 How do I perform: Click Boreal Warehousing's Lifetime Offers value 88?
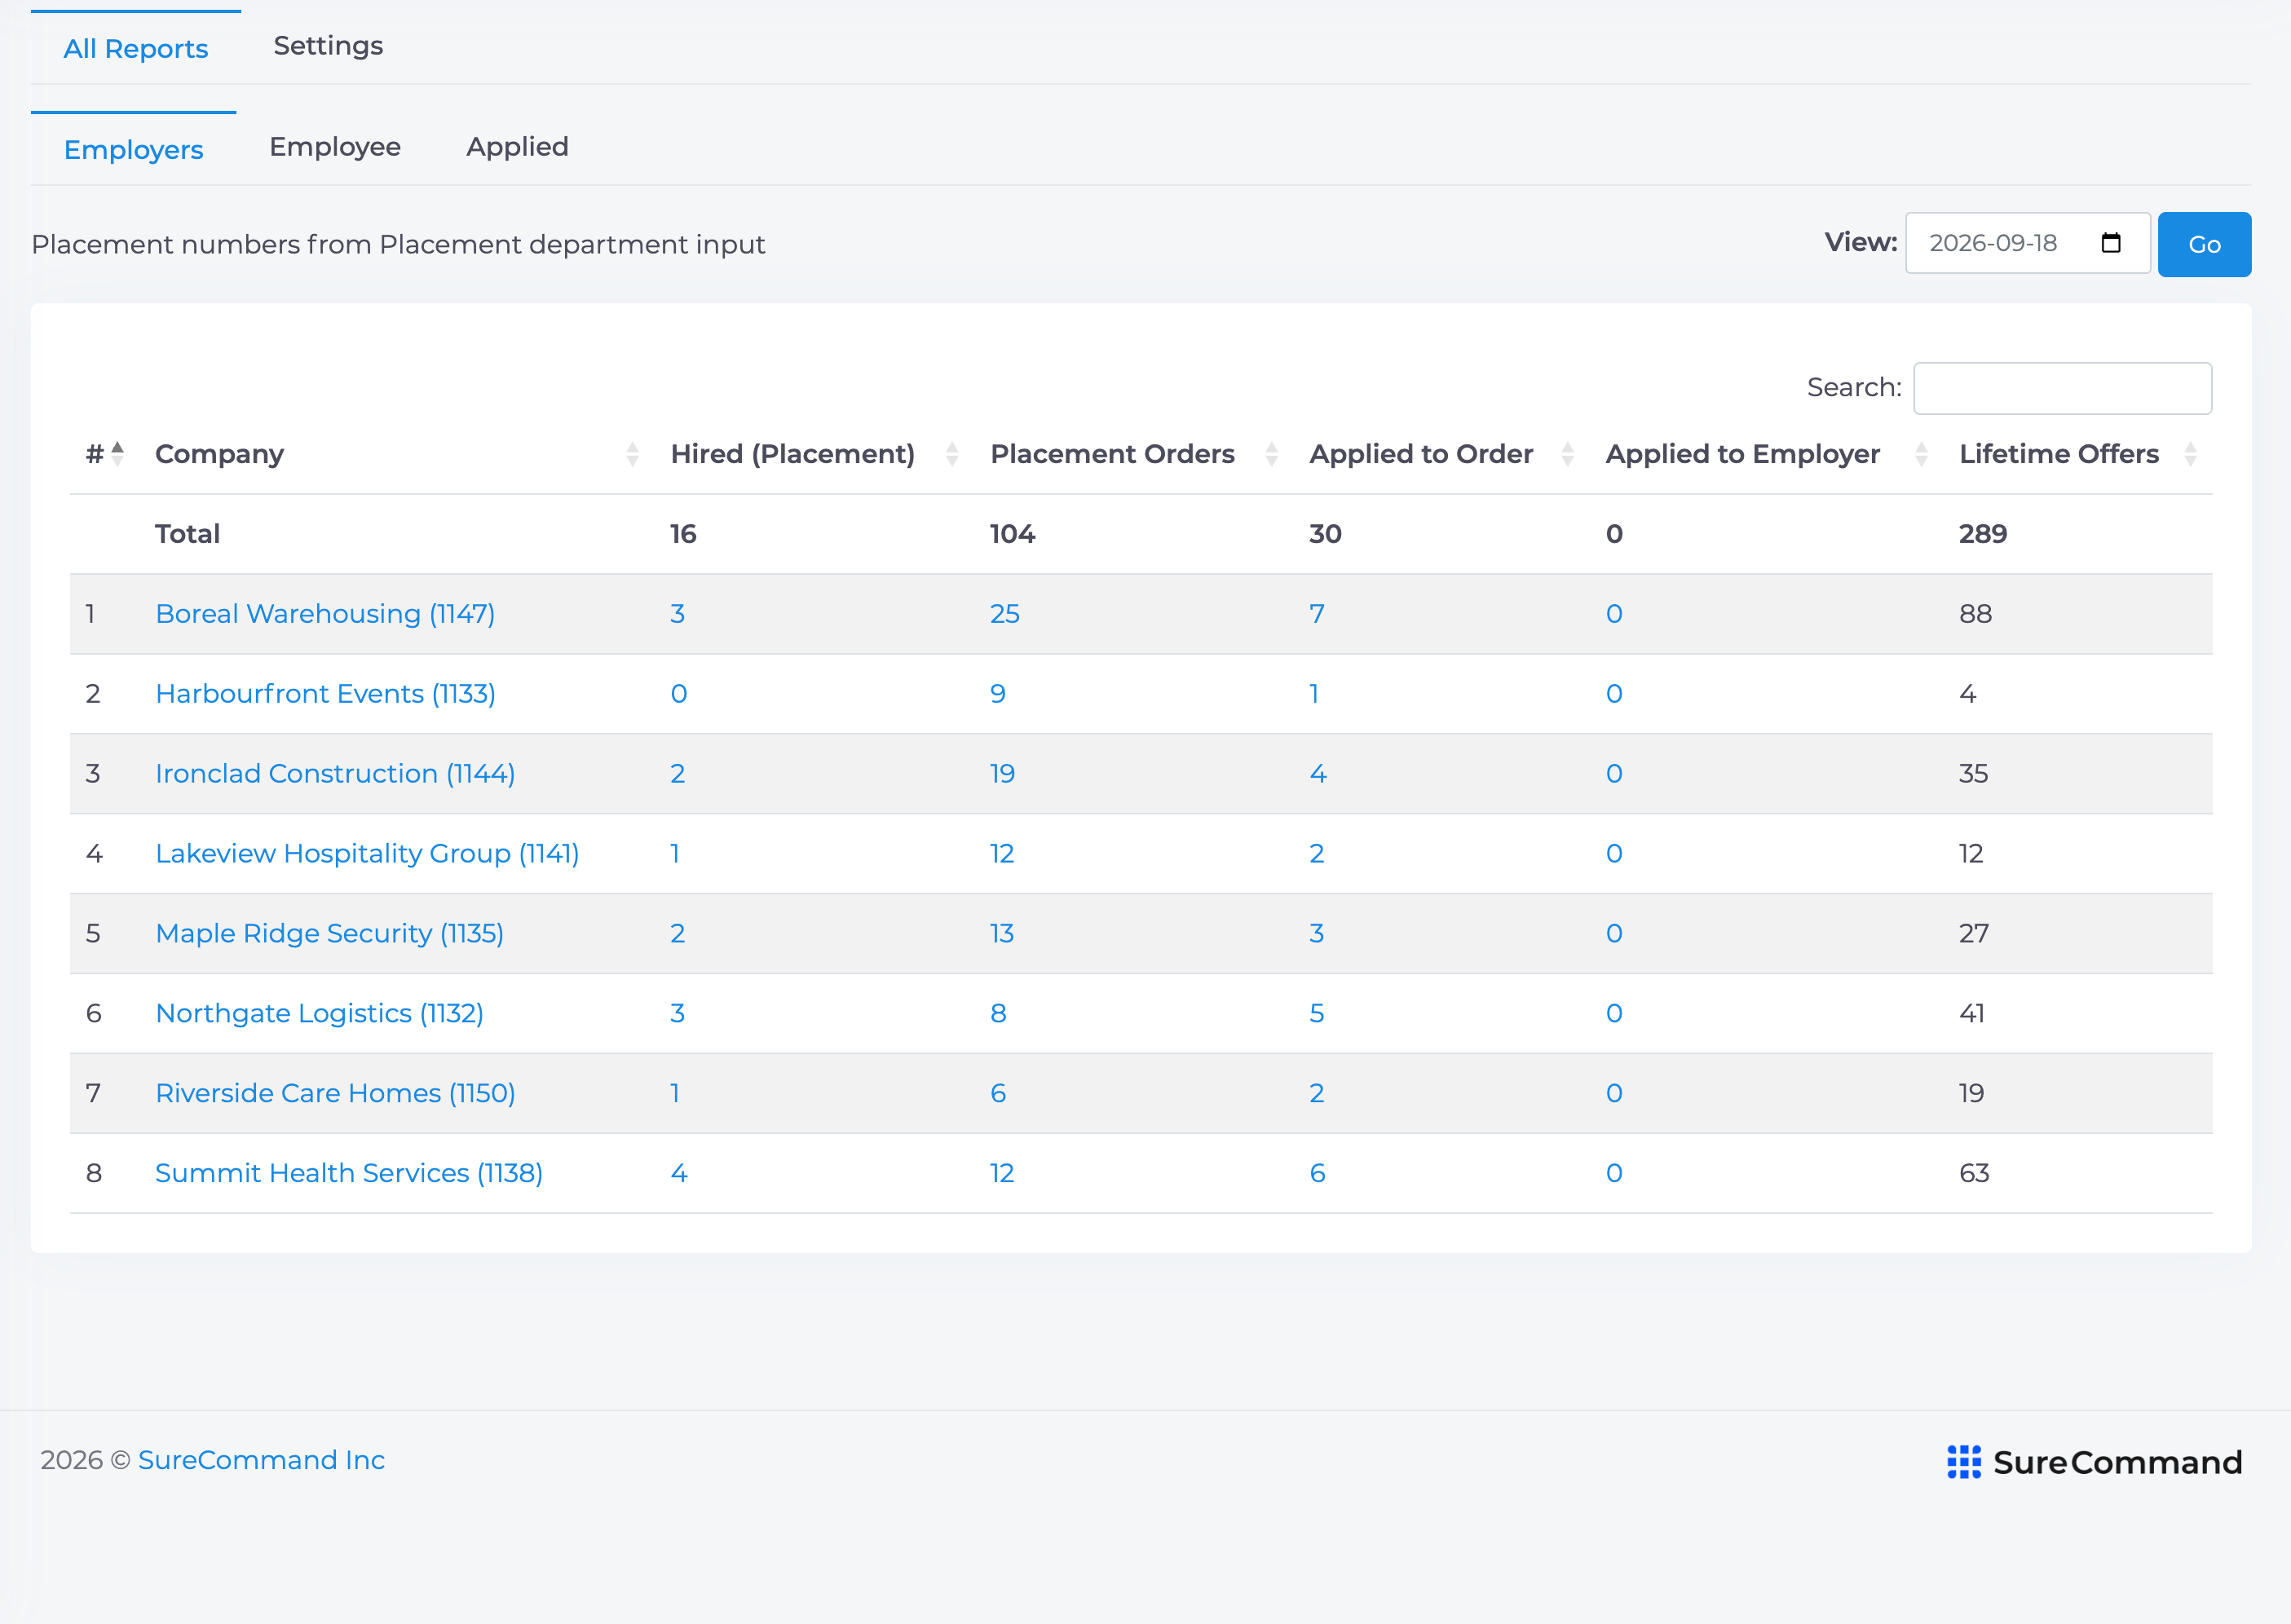tap(1976, 614)
